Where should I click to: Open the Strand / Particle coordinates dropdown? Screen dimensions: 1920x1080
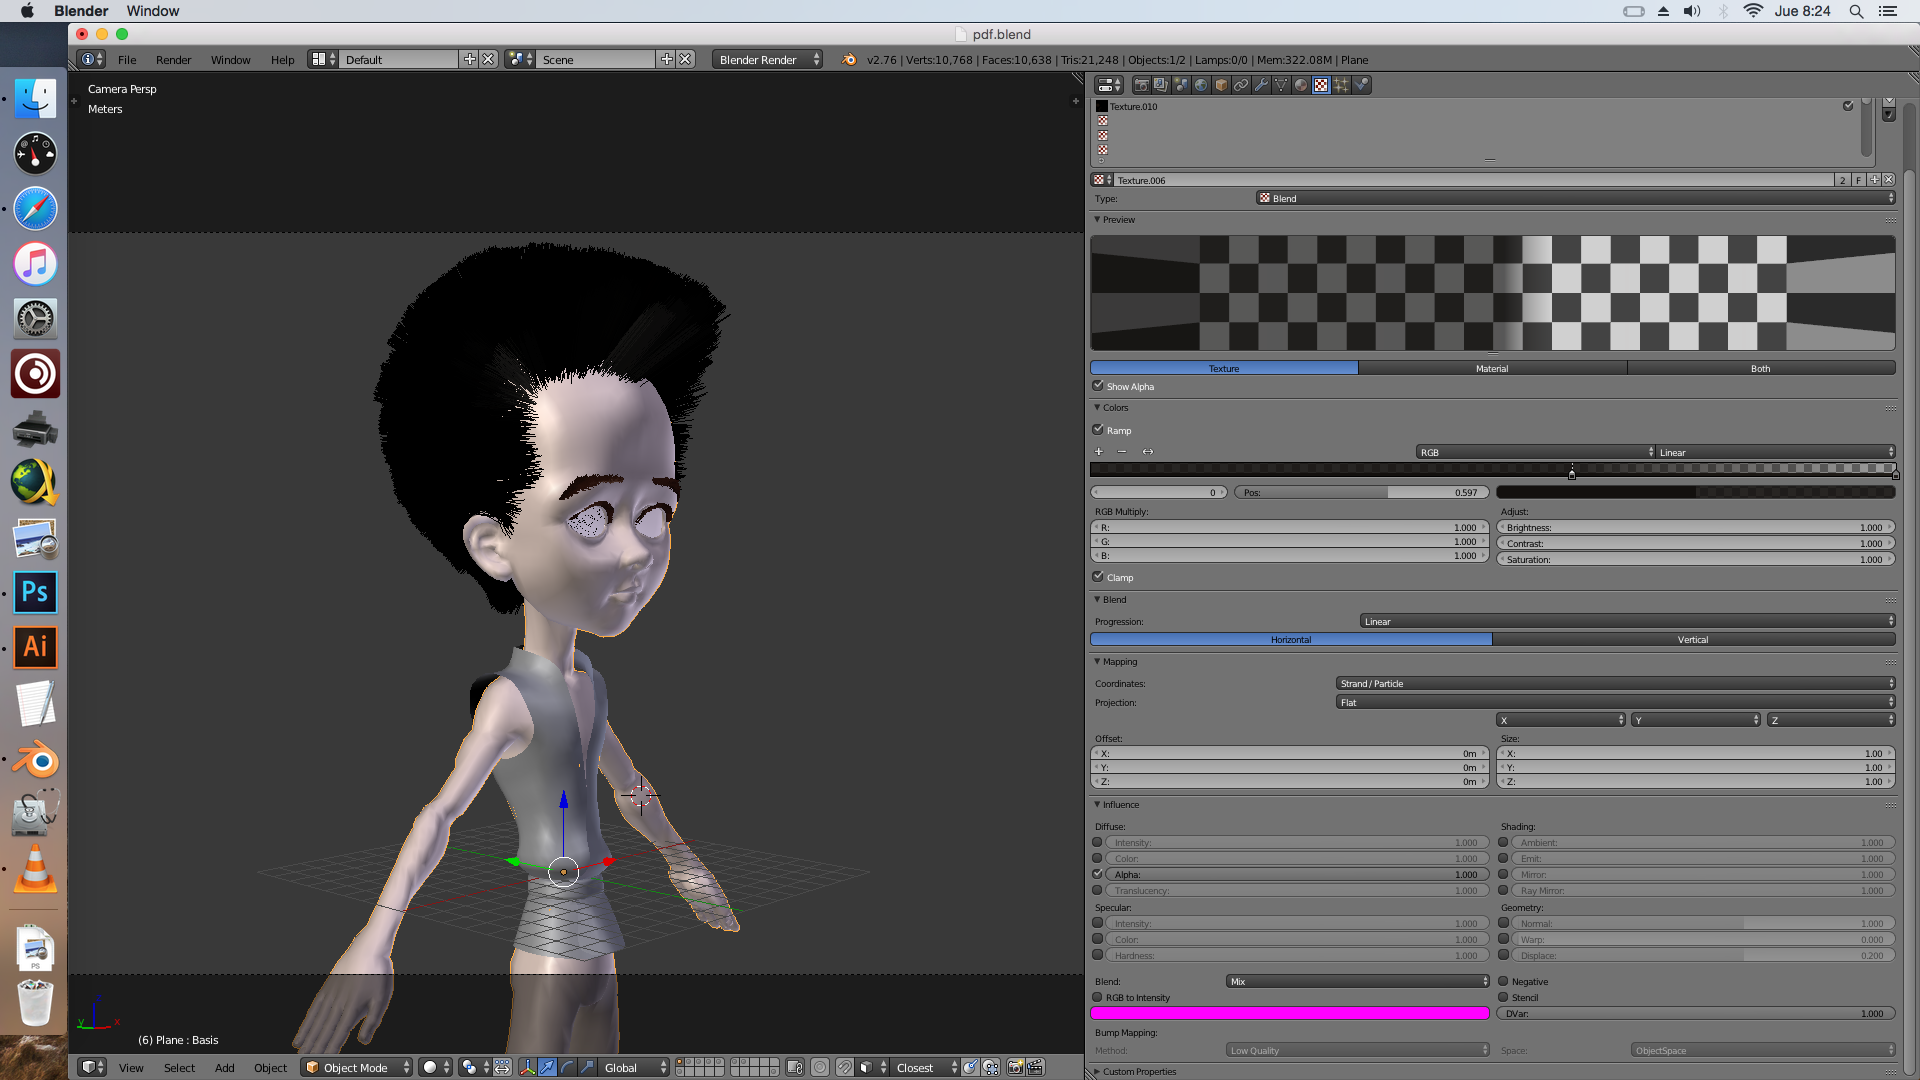click(x=1614, y=683)
